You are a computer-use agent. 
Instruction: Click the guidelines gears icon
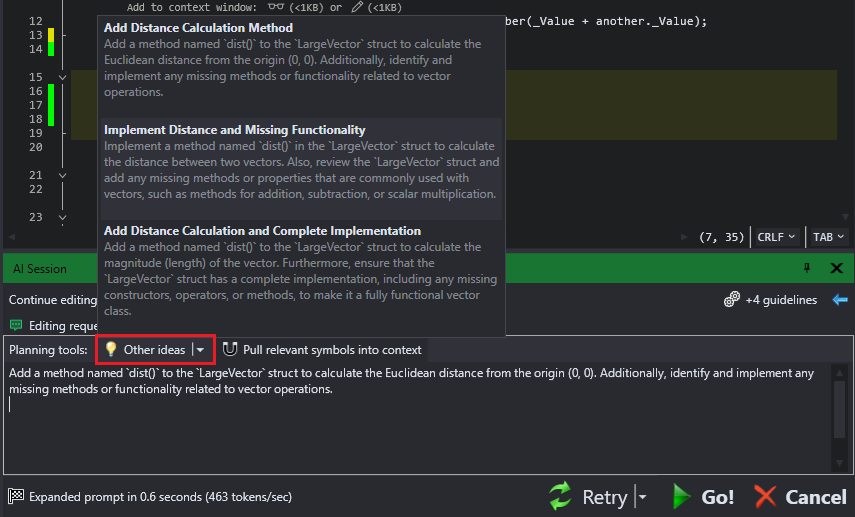[x=731, y=299]
